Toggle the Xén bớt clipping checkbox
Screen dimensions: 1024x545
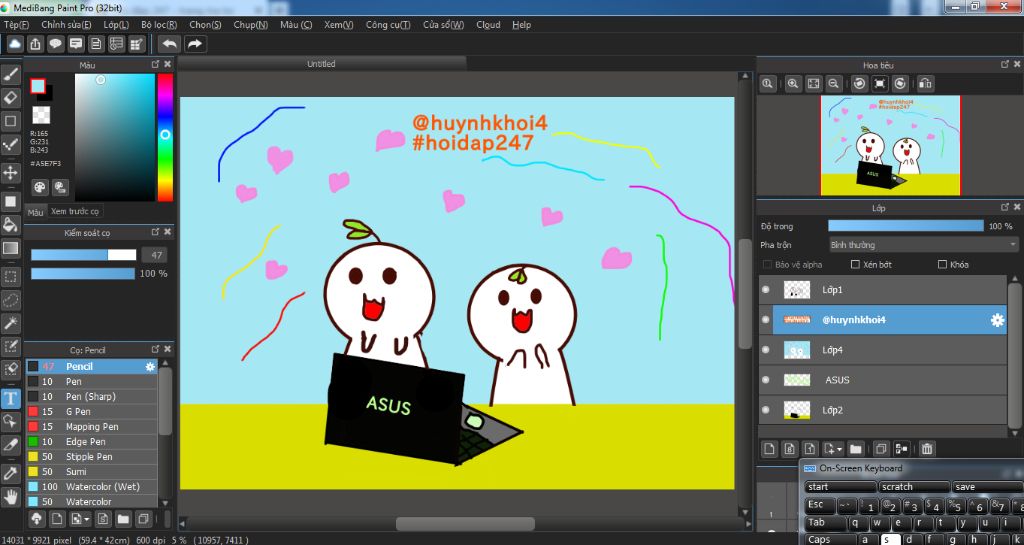[855, 264]
